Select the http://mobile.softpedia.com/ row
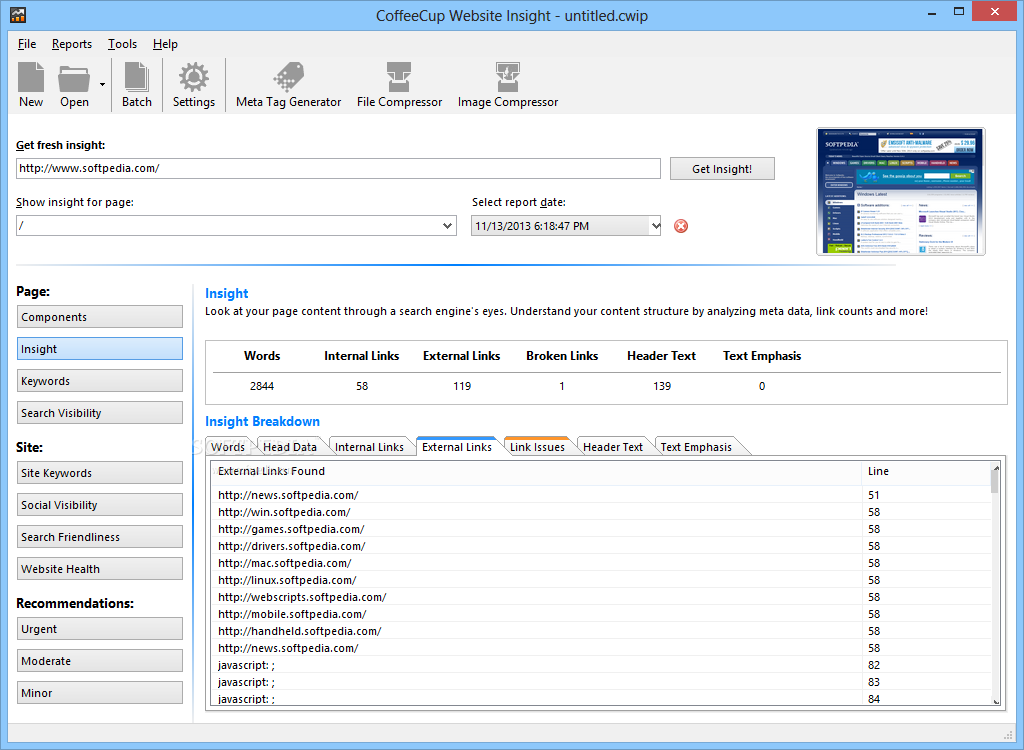Viewport: 1024px width, 750px height. (x=601, y=614)
